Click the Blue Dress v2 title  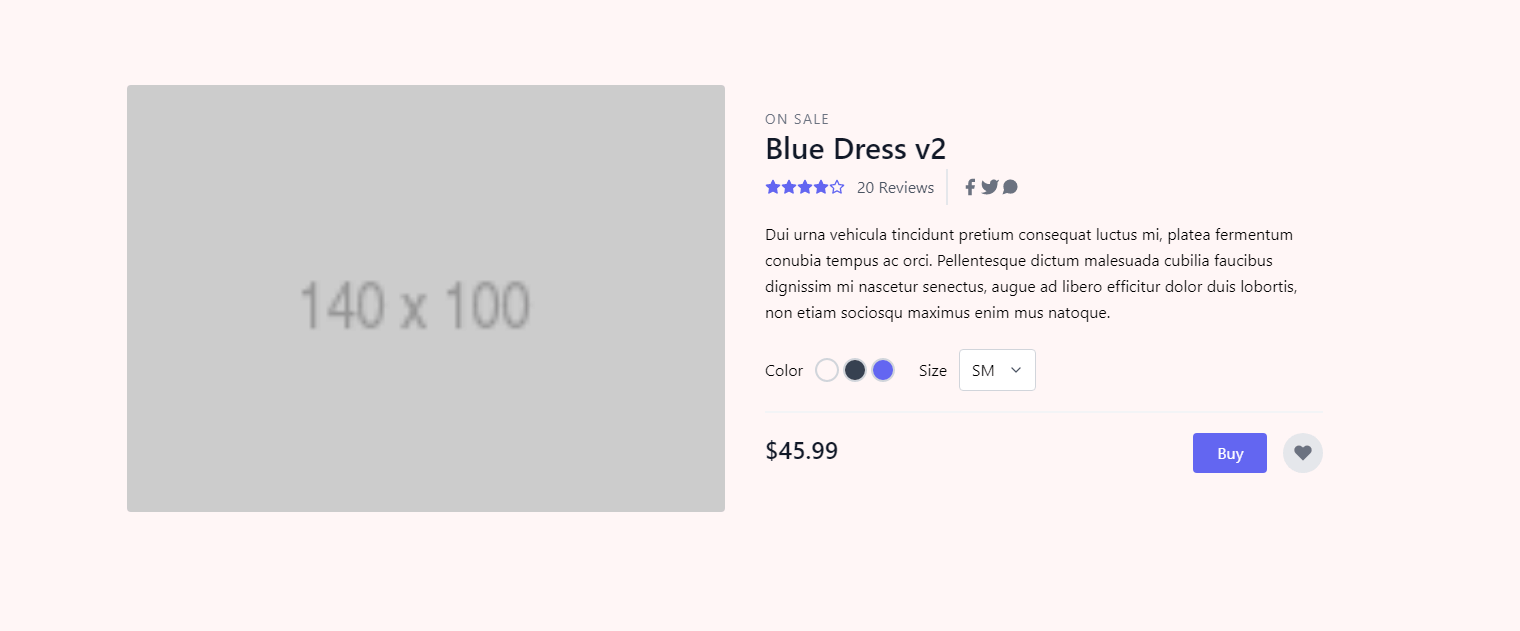[x=855, y=149]
